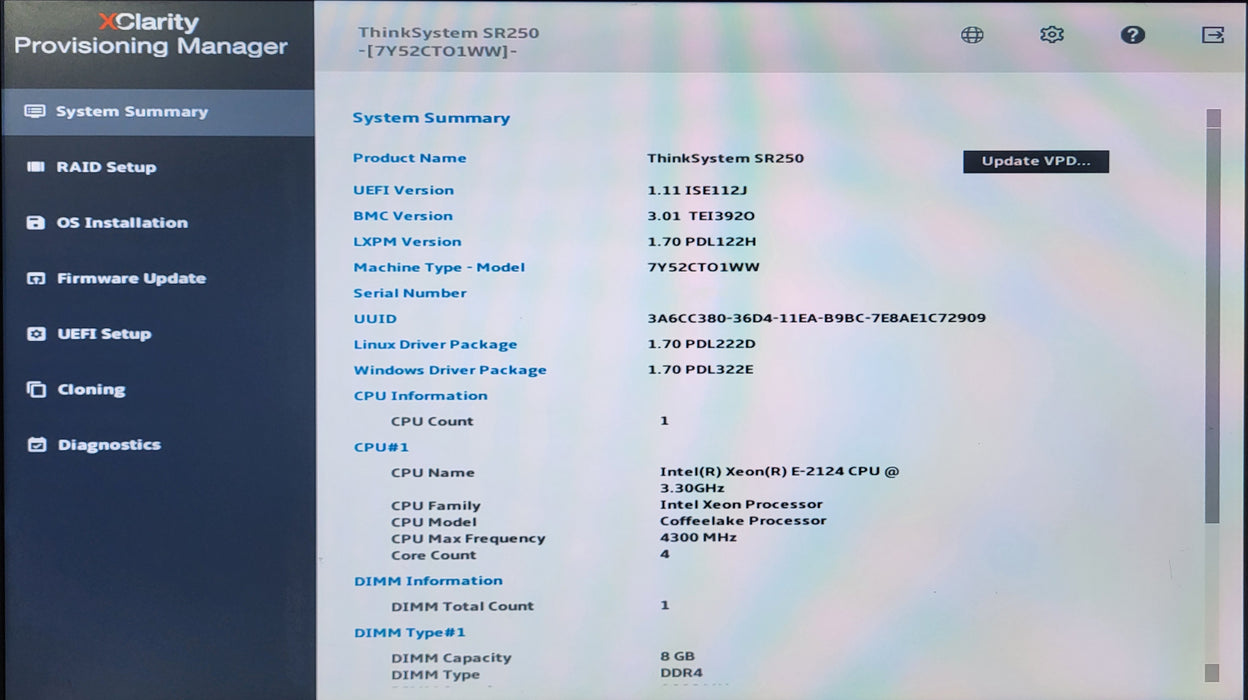Click the Cloning sidebar icon
The image size is (1248, 700).
tap(36, 390)
